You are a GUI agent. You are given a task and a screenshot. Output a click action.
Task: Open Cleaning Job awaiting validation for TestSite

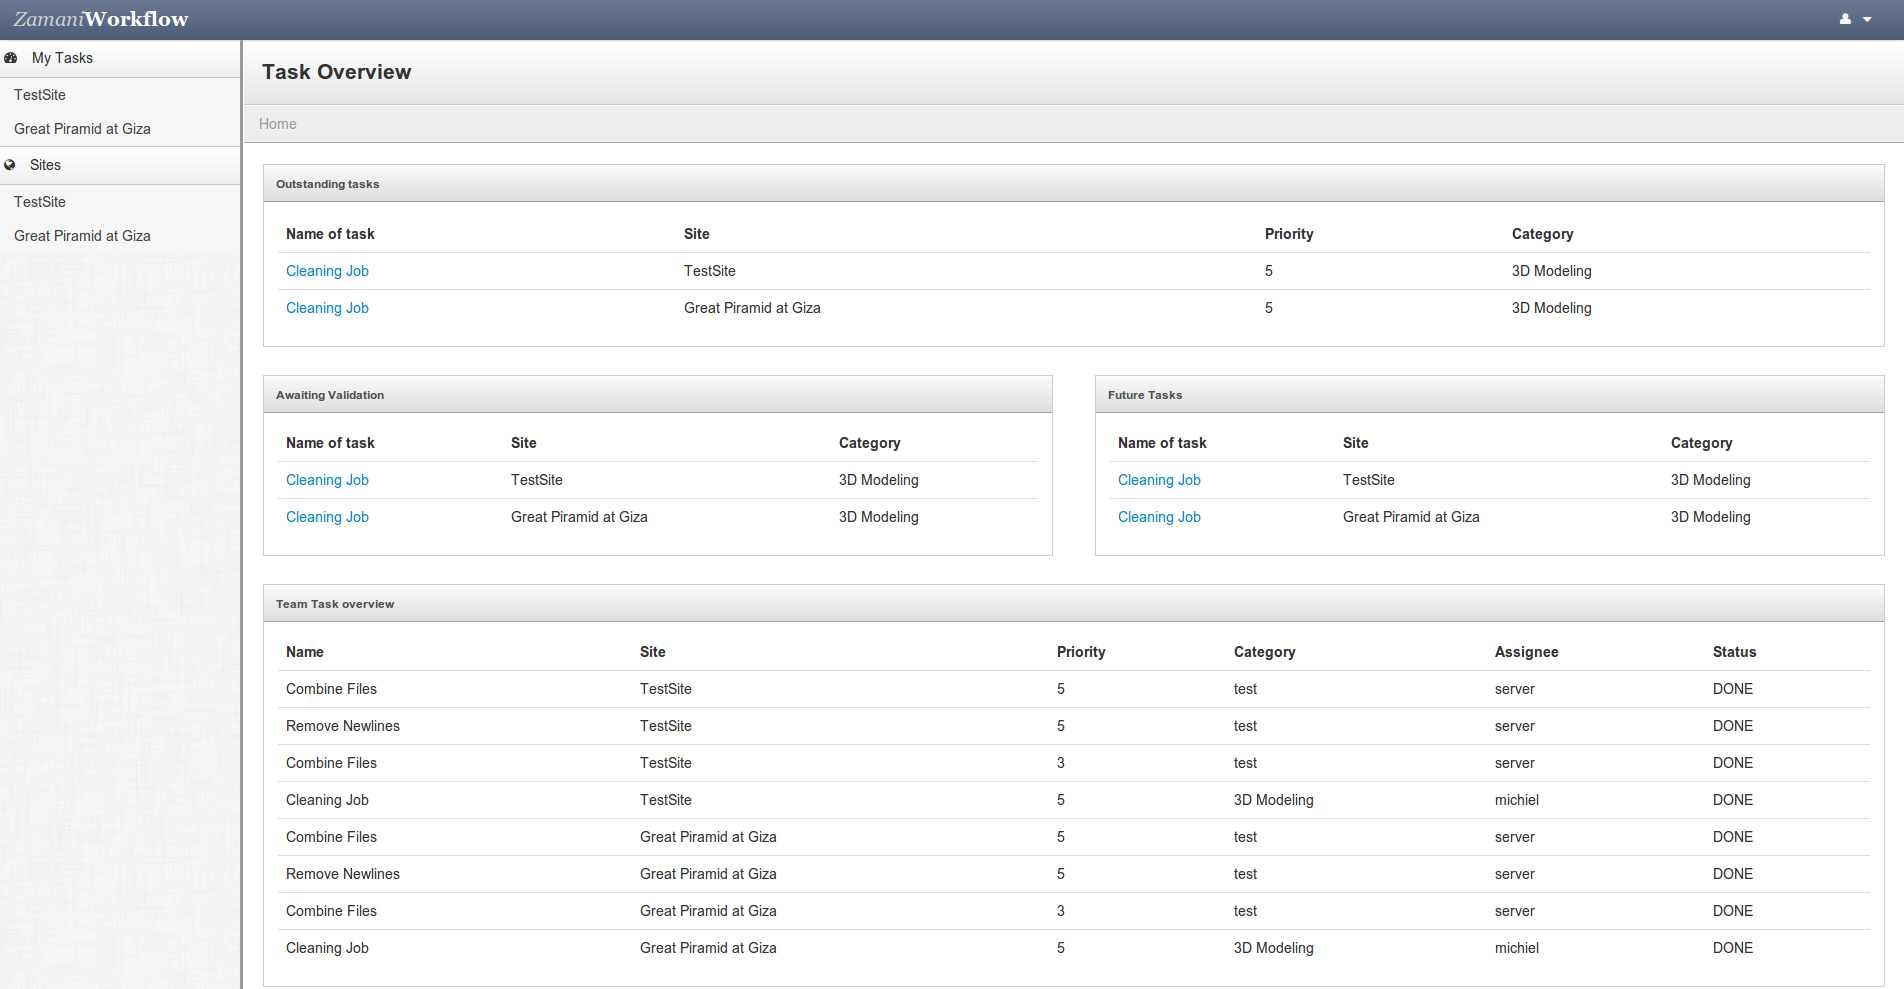327,480
